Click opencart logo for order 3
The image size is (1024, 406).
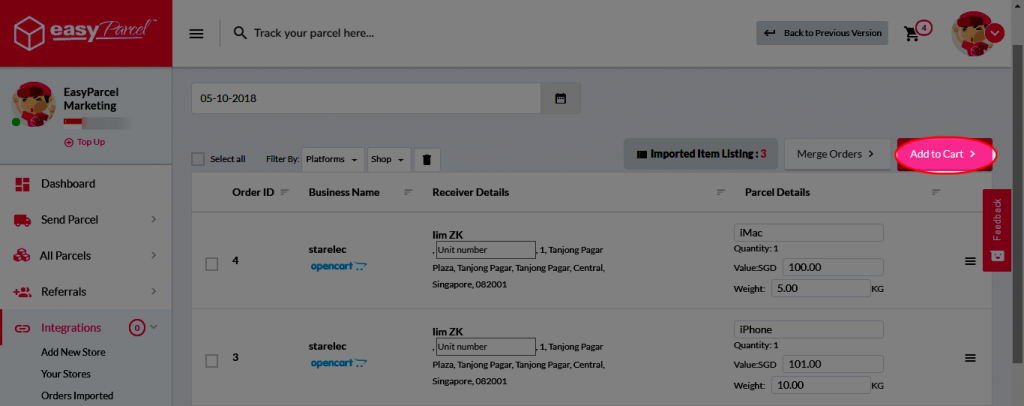338,363
